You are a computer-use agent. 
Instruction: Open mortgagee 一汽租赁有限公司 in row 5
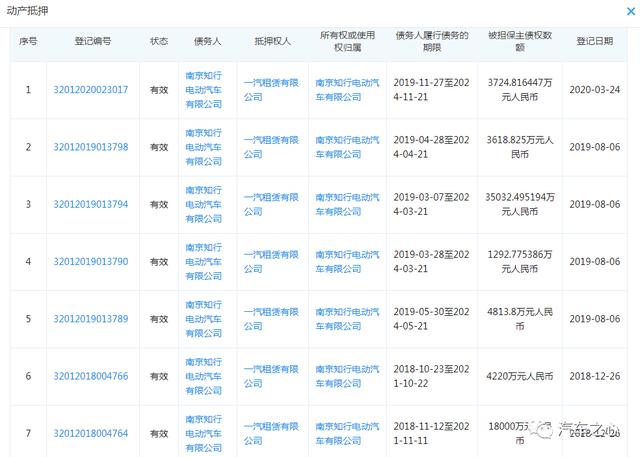click(271, 319)
